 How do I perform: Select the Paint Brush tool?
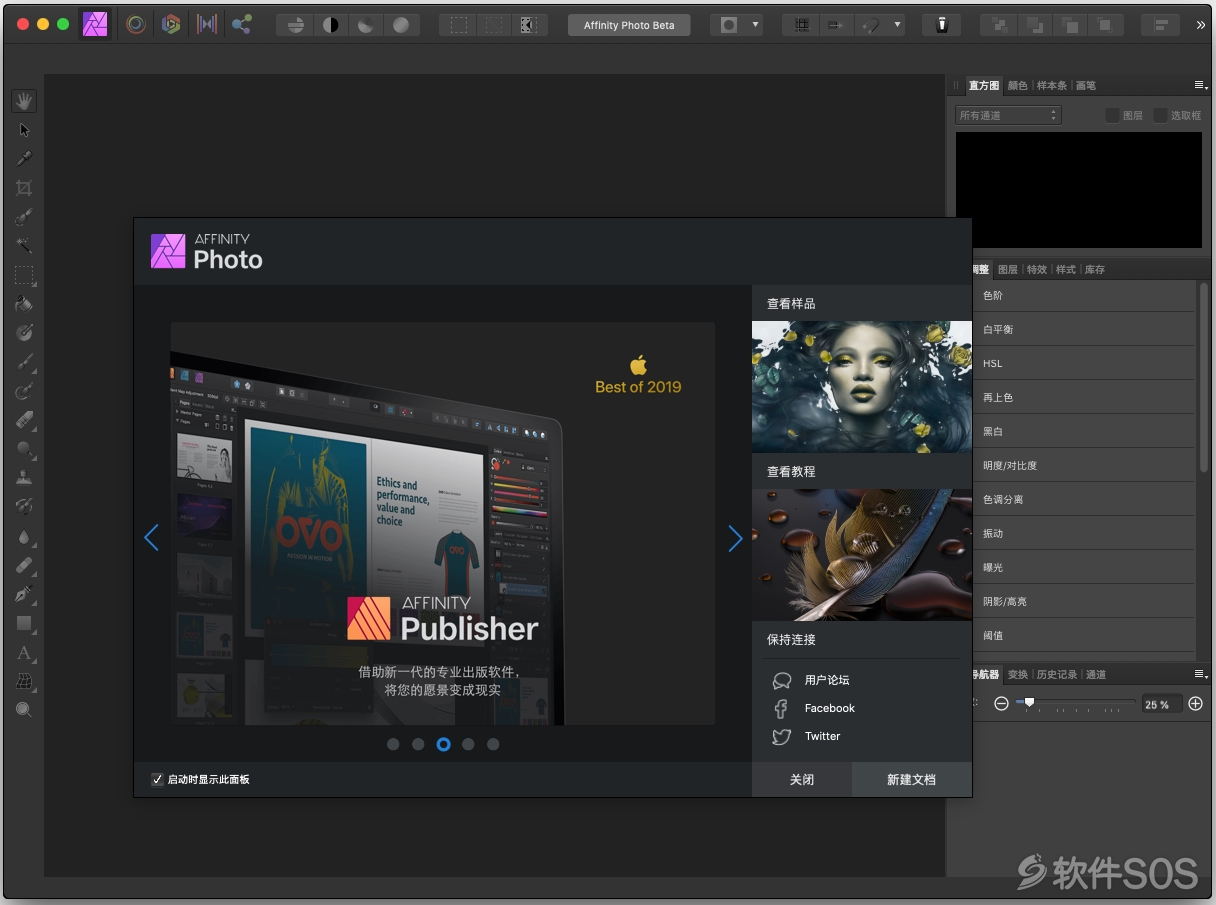pyautogui.click(x=24, y=362)
